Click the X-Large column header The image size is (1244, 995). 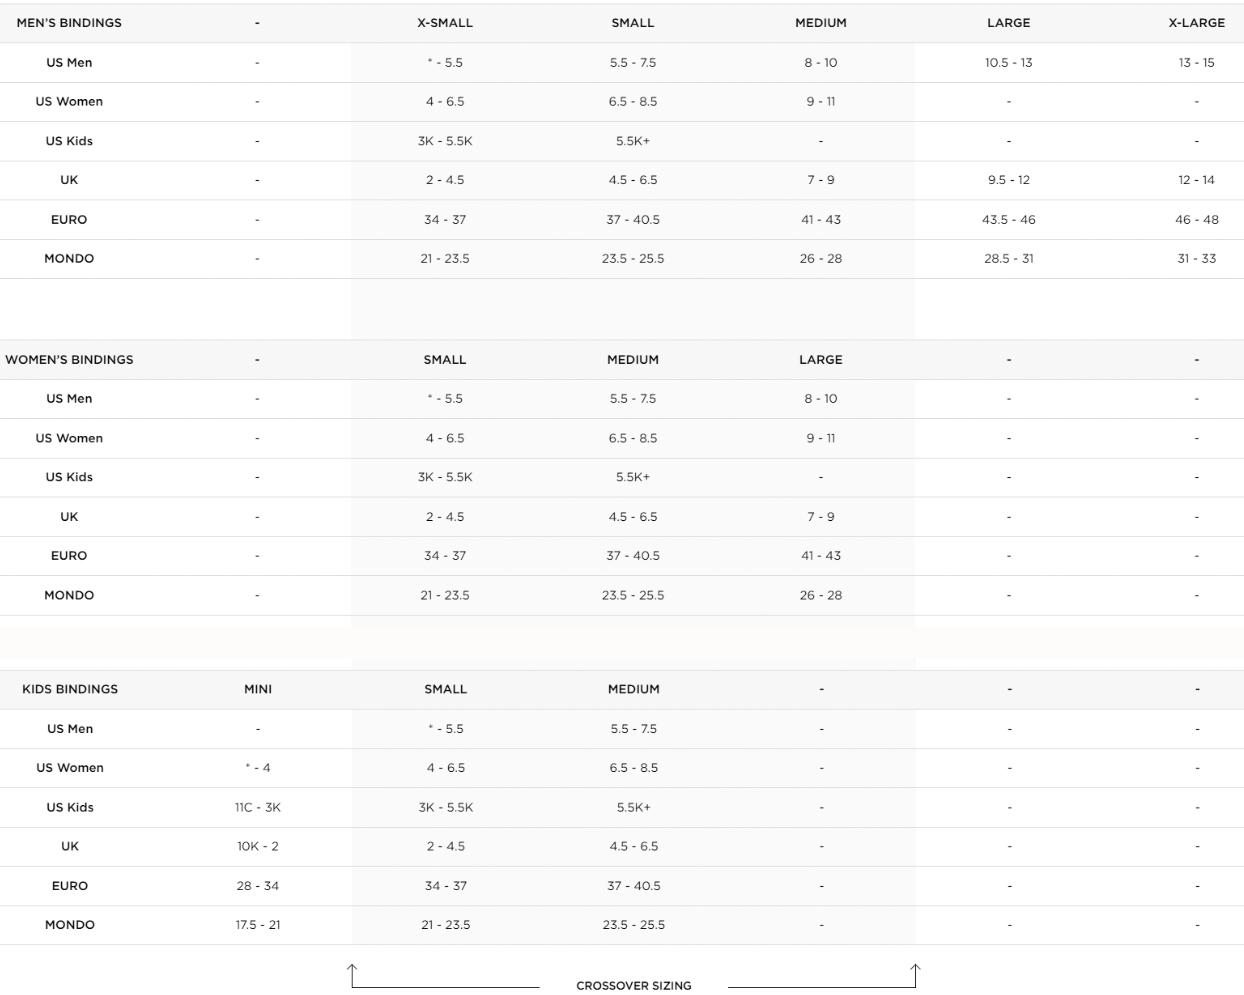[x=1196, y=23]
